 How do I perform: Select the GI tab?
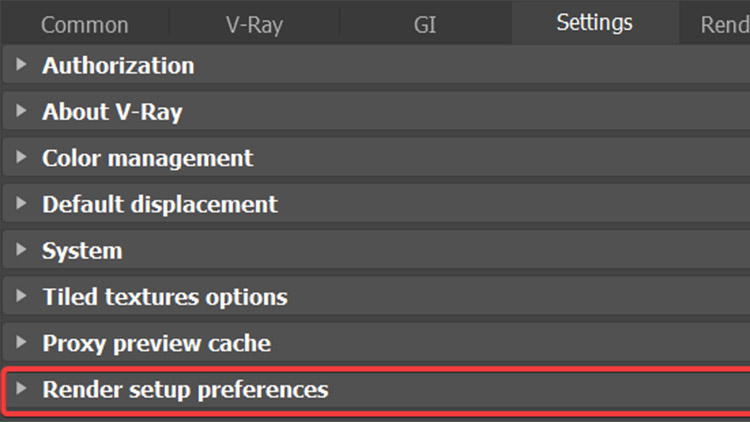[x=425, y=24]
